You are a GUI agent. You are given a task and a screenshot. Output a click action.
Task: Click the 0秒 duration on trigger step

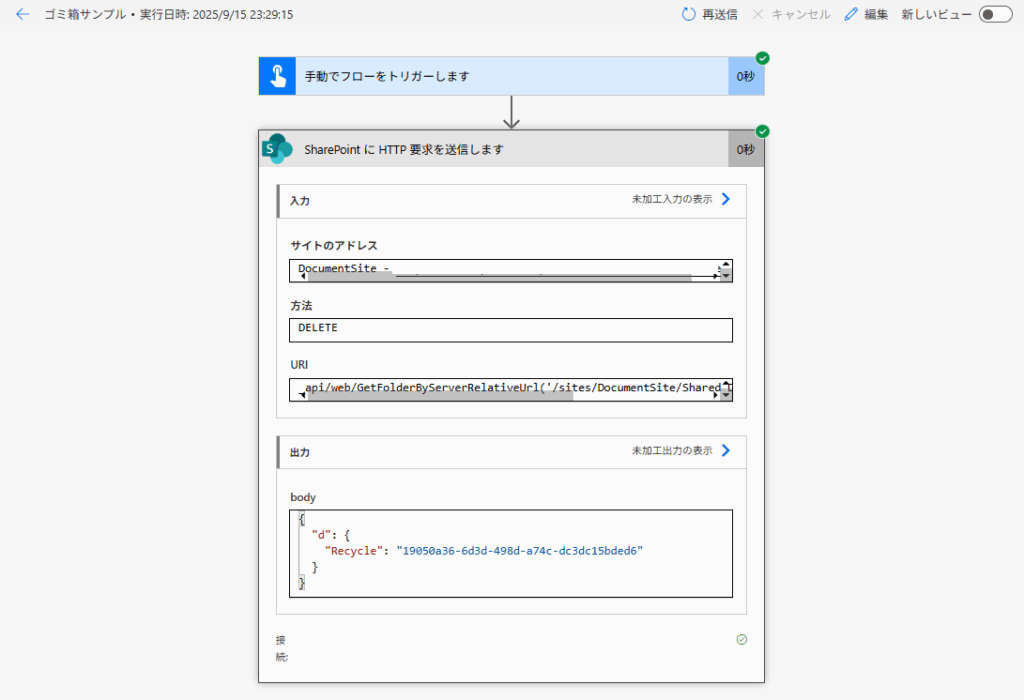pyautogui.click(x=746, y=76)
